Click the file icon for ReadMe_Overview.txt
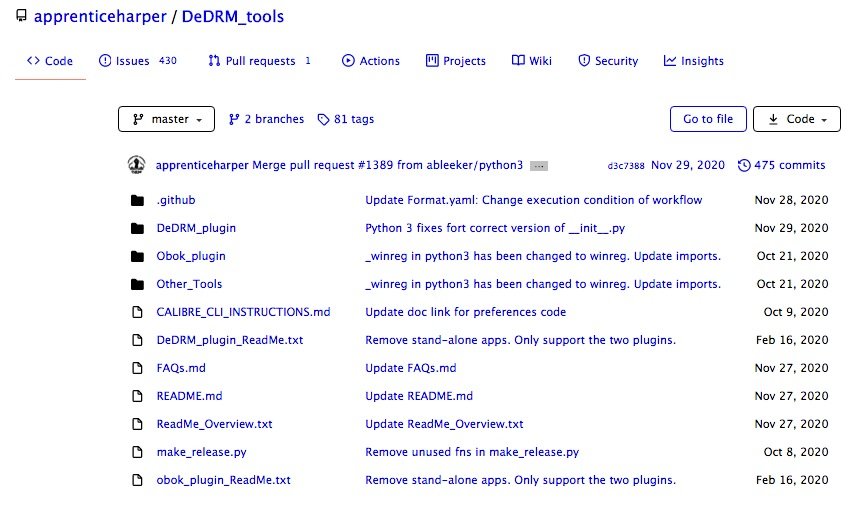Screen dimensions: 855x512 [137, 424]
